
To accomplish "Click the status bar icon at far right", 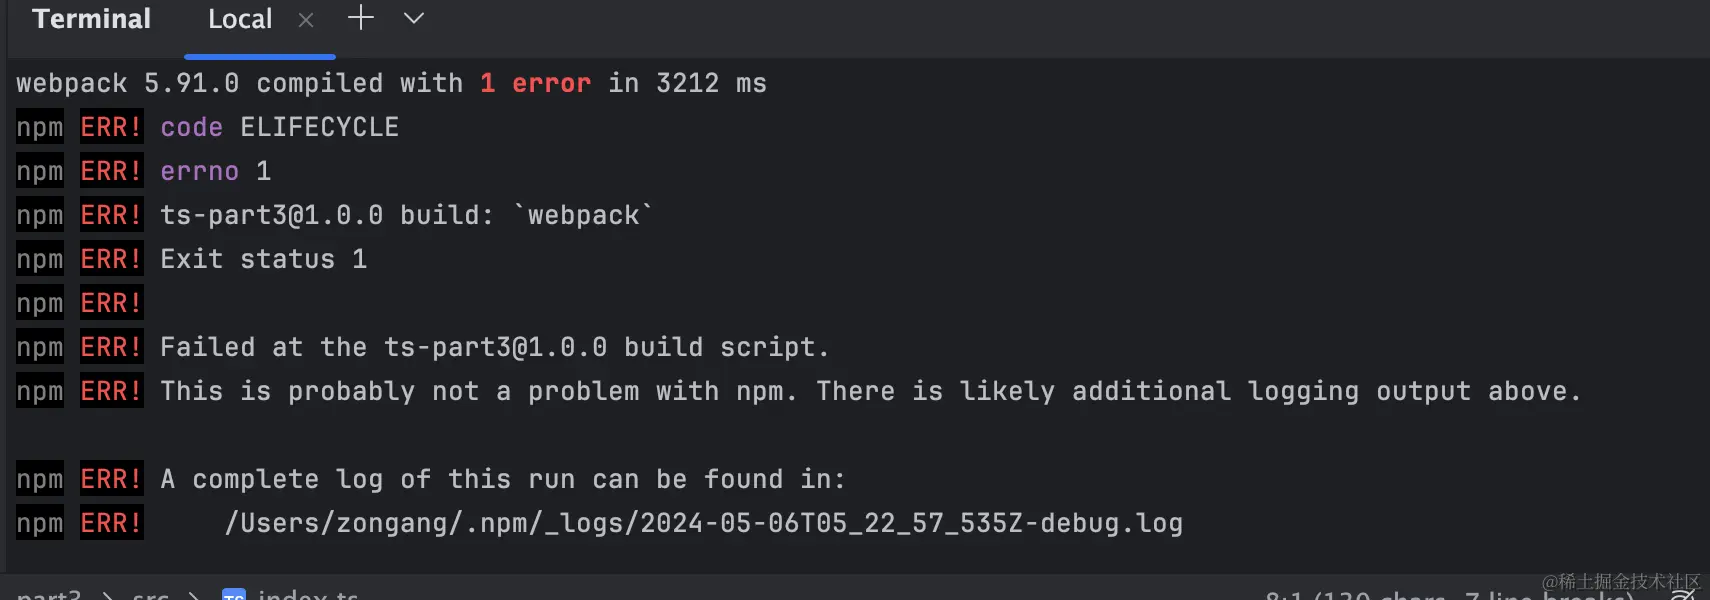I will [1683, 595].
